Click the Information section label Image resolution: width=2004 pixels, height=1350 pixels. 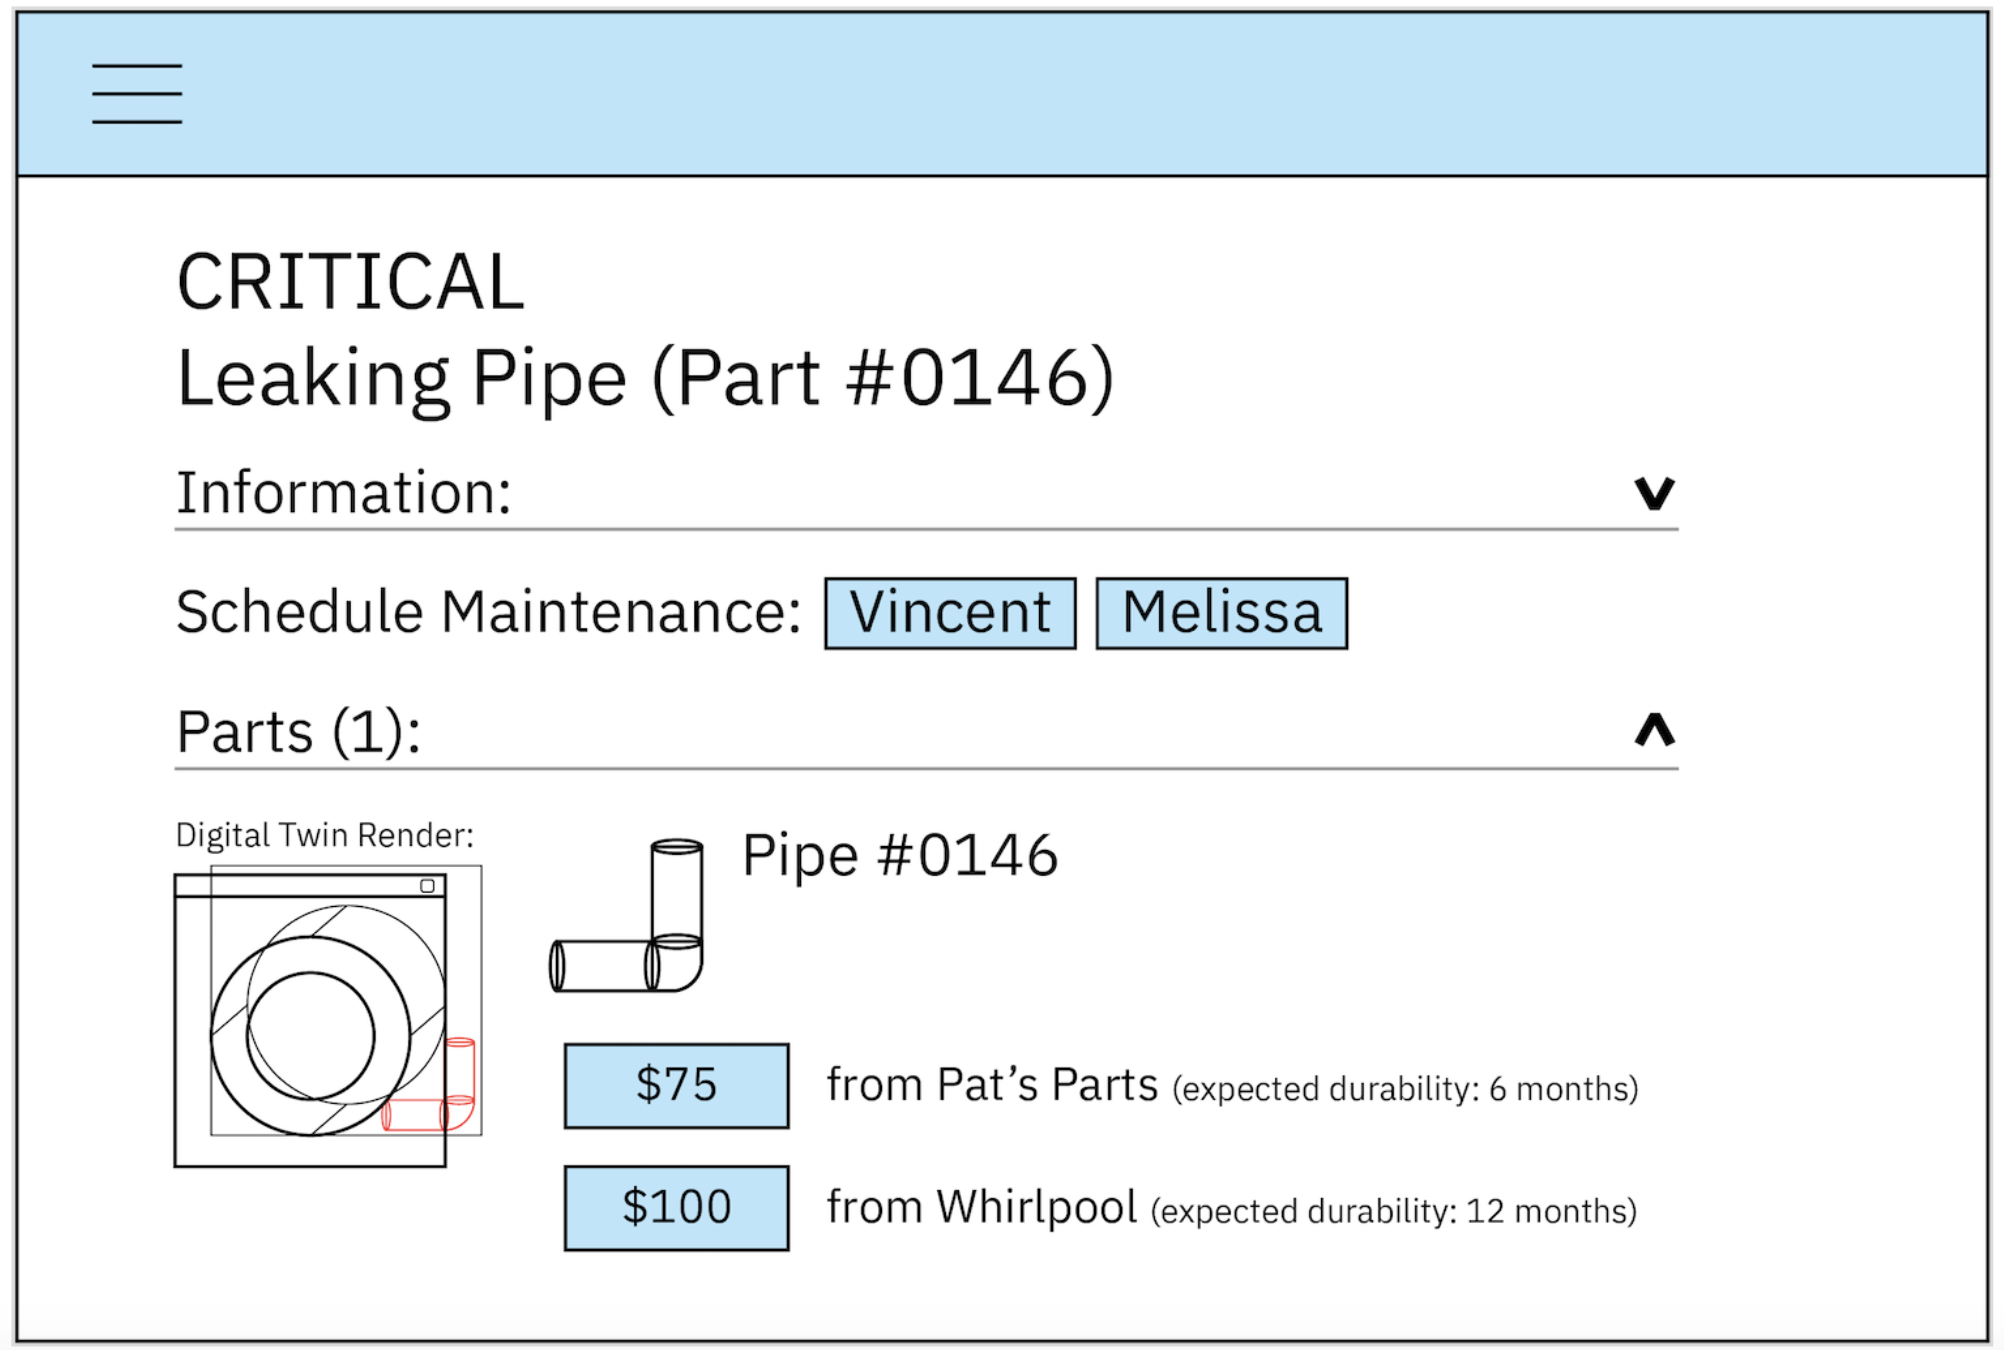(x=343, y=493)
